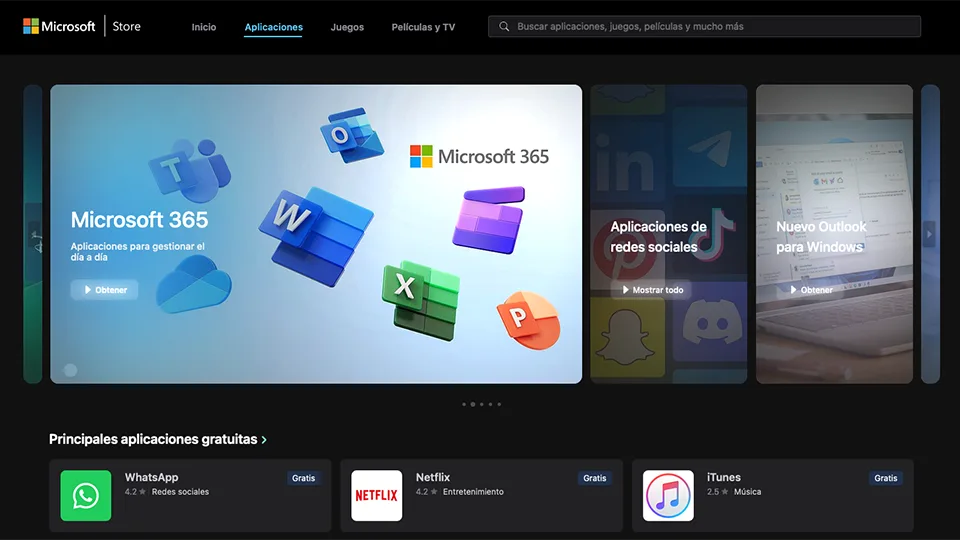The width and height of the screenshot is (960, 540).
Task: Click Gratis badge on WhatsApp card
Action: click(303, 478)
